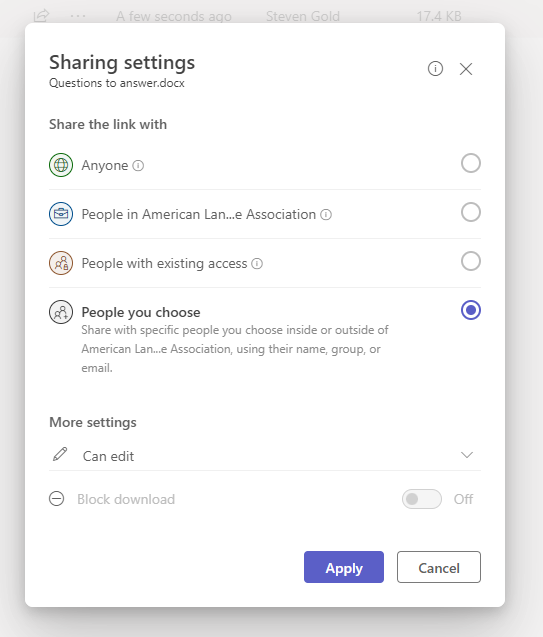
Task: Click the People with existing access icon
Action: pos(61,263)
